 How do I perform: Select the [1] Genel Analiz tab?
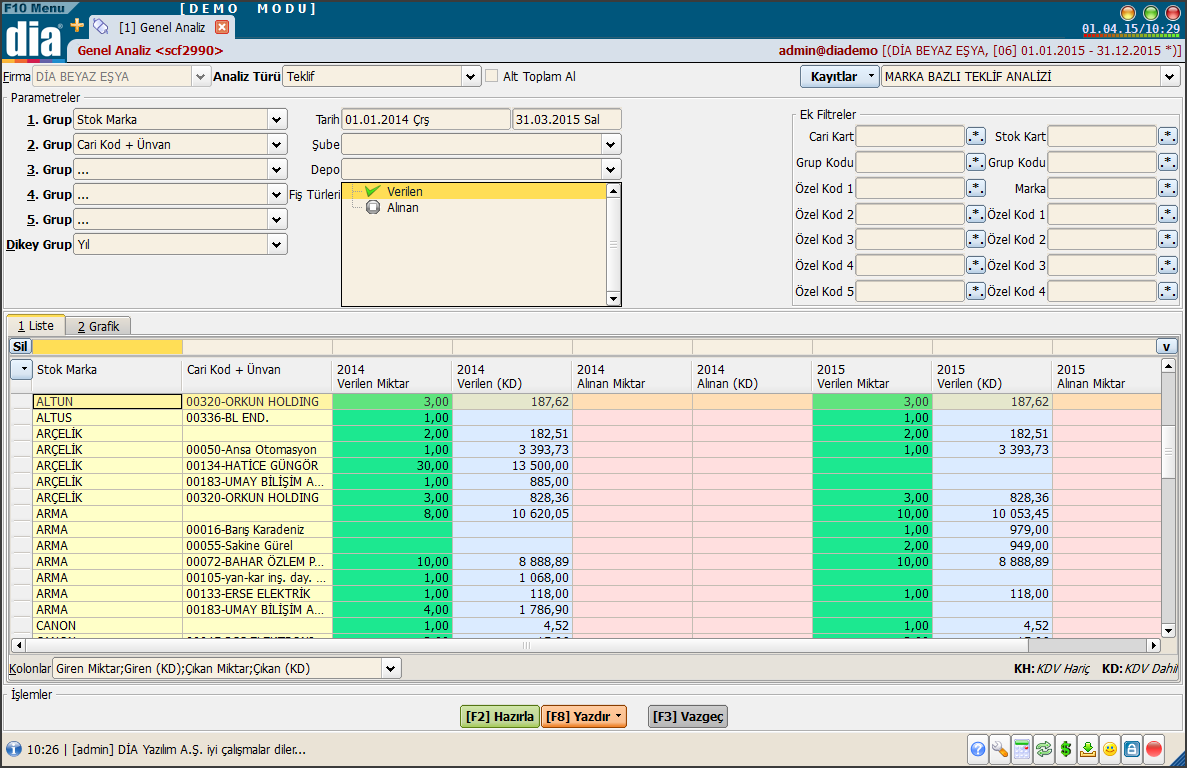(162, 27)
